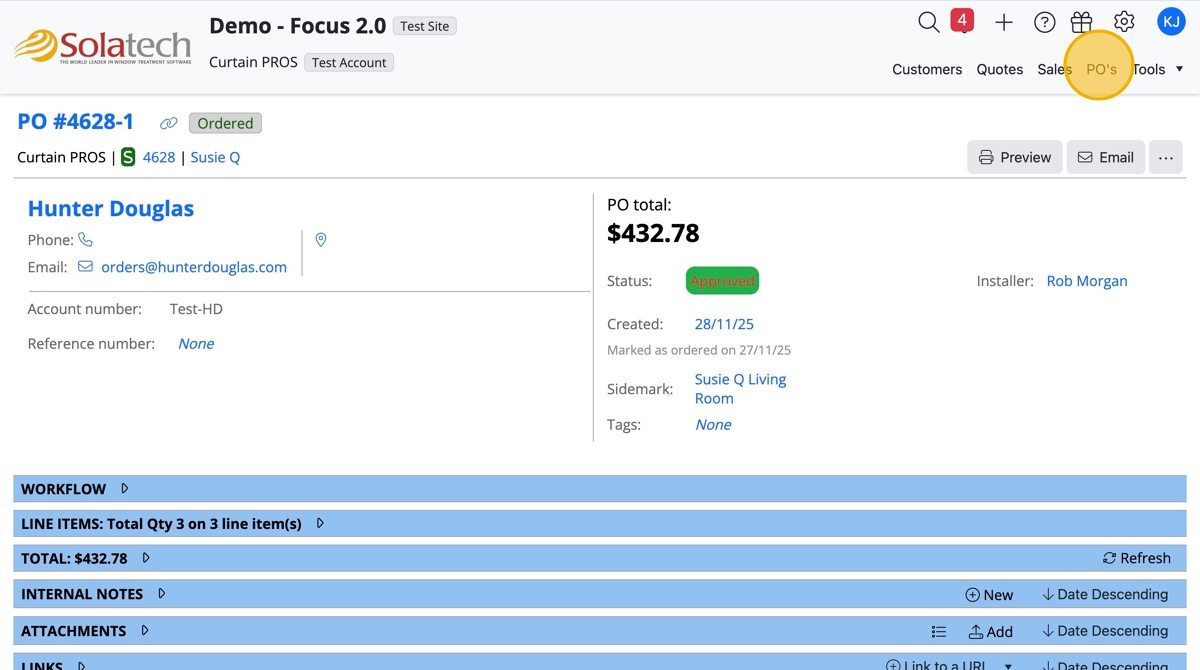Open the help question mark icon
Screen dimensions: 1200x670
point(1044,22)
